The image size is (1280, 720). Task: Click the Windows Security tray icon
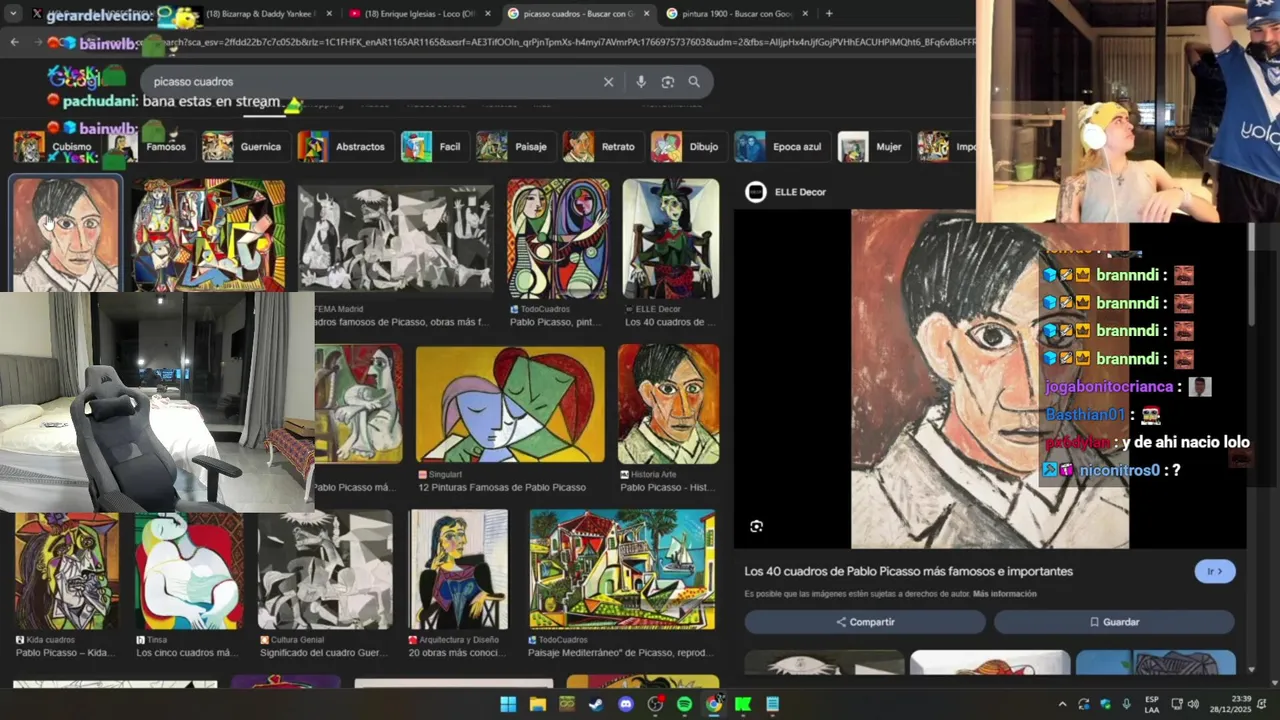pos(1105,704)
